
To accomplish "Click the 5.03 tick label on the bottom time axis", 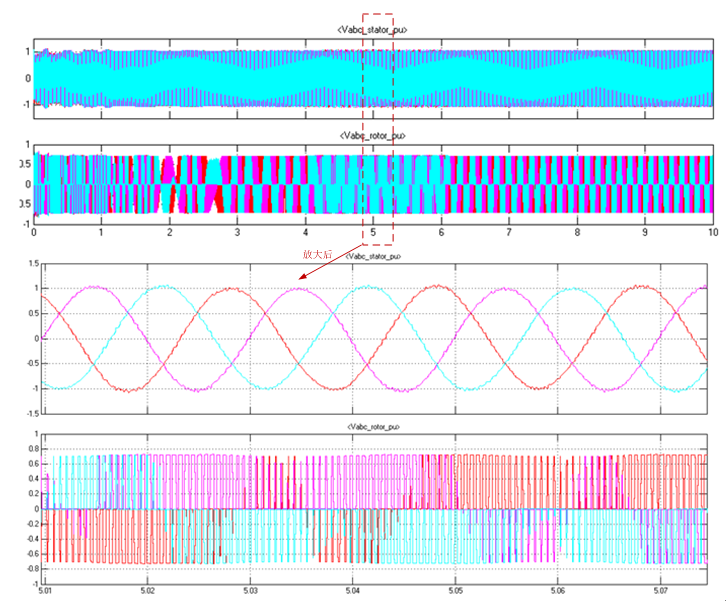I will coord(250,591).
